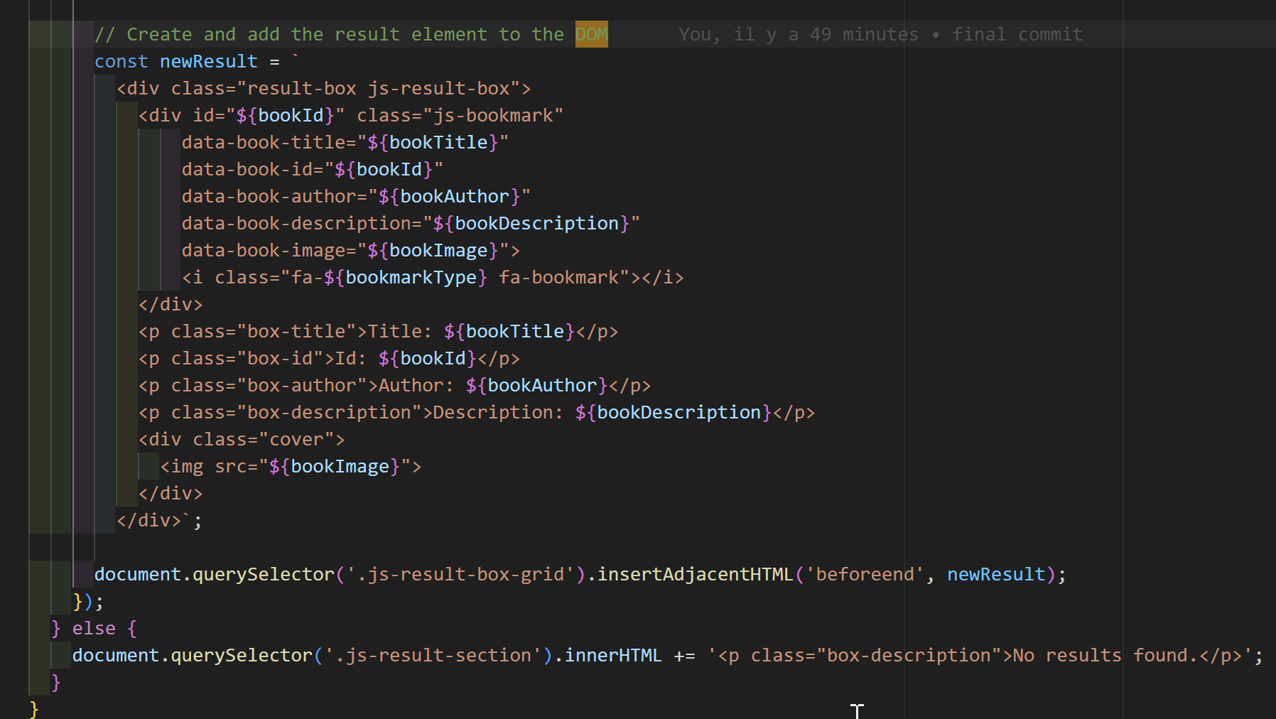Click the img src attribute line
1276x719 pixels.
pyautogui.click(x=290, y=466)
